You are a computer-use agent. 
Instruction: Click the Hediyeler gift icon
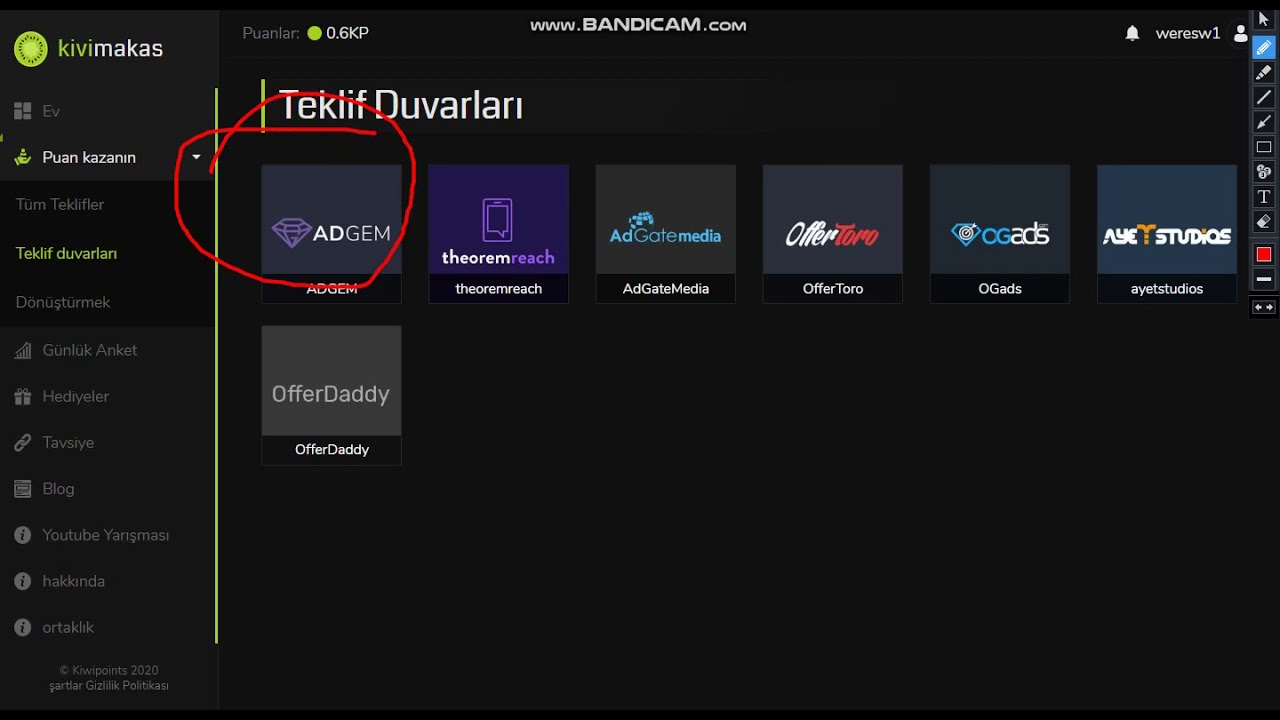click(22, 396)
